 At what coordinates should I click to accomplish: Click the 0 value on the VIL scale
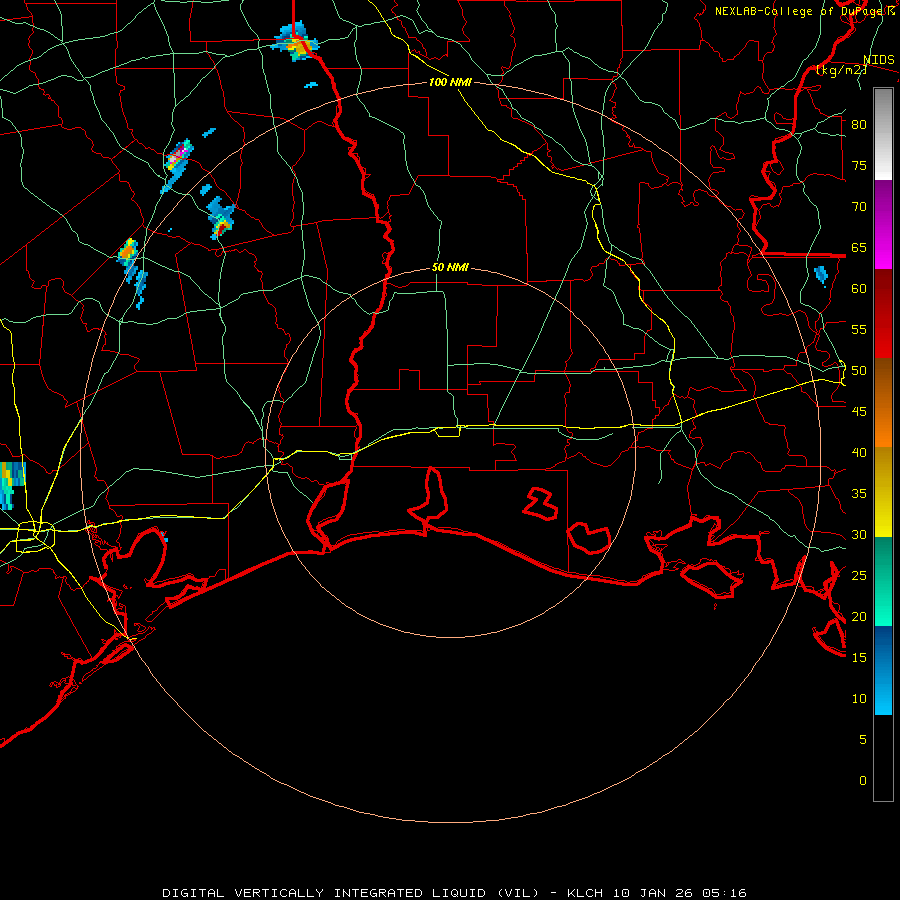click(863, 781)
